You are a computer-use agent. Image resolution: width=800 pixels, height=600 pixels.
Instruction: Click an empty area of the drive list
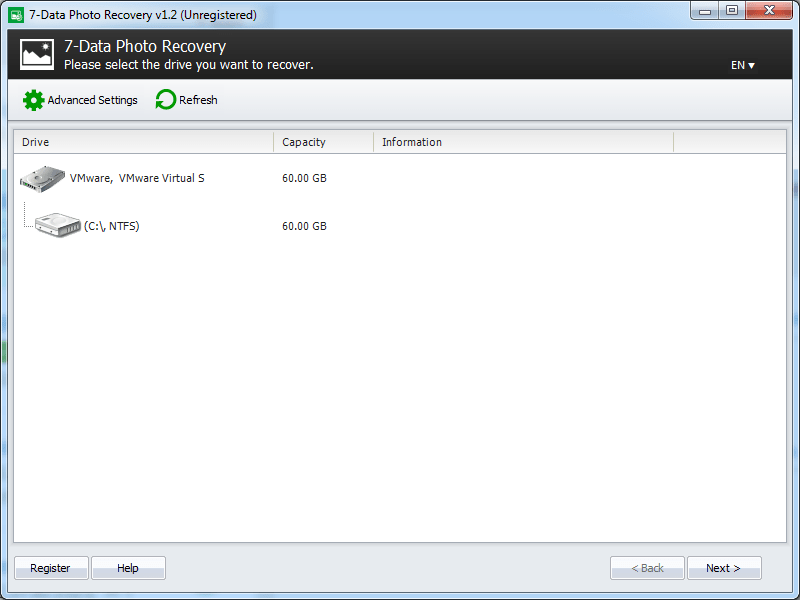pos(400,400)
